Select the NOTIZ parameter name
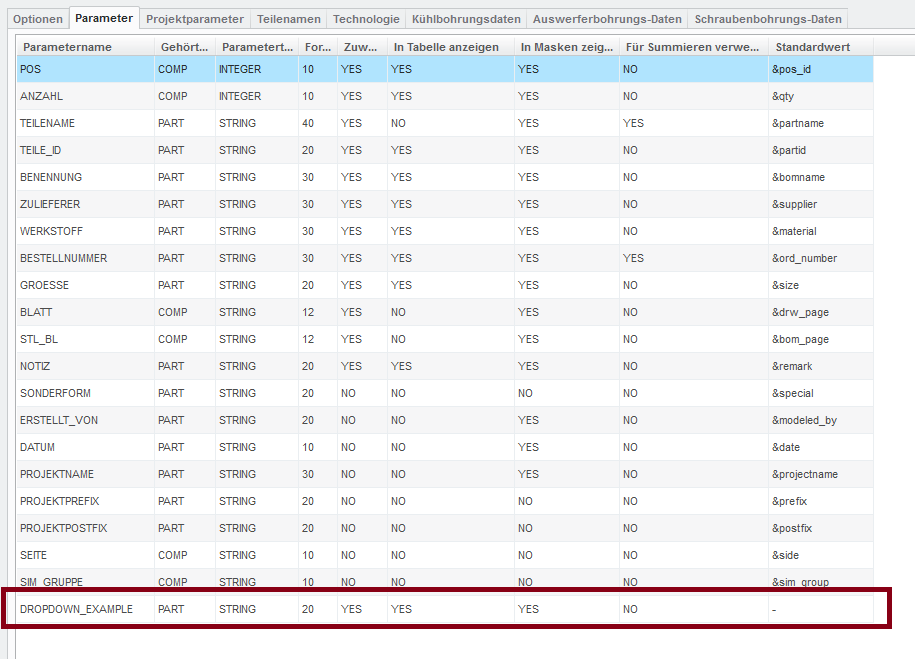Screen dimensions: 915x659 tap(85, 366)
